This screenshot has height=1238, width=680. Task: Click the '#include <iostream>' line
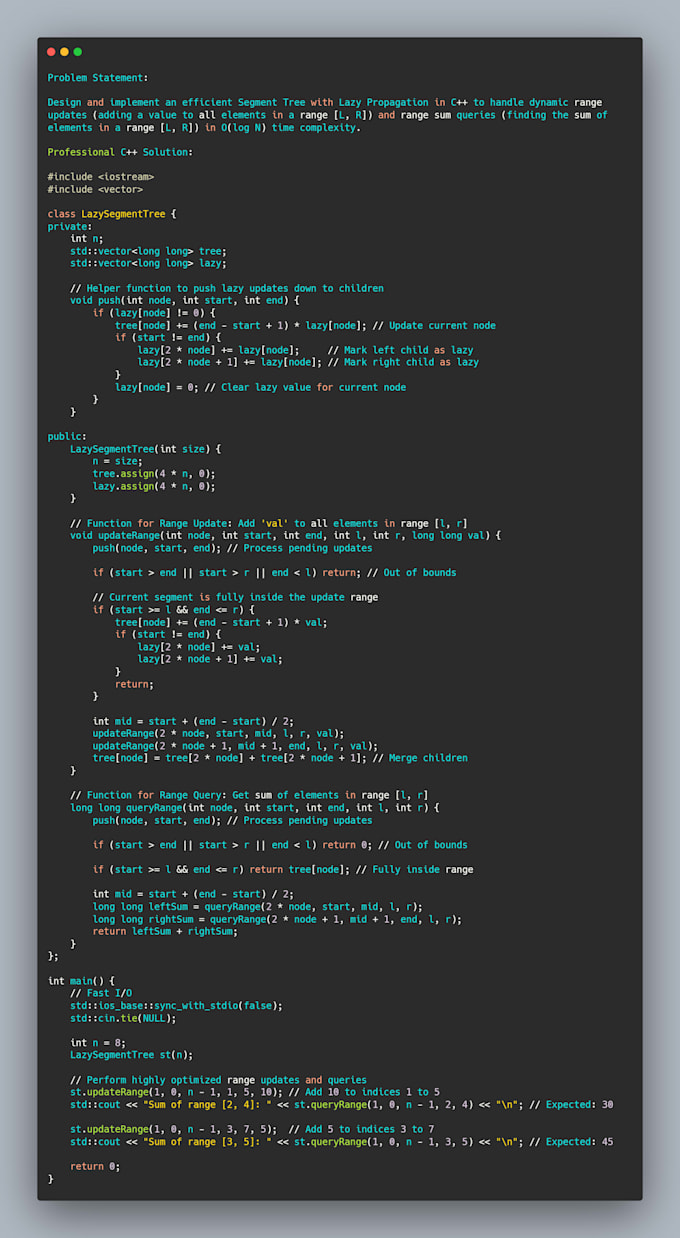(101, 177)
